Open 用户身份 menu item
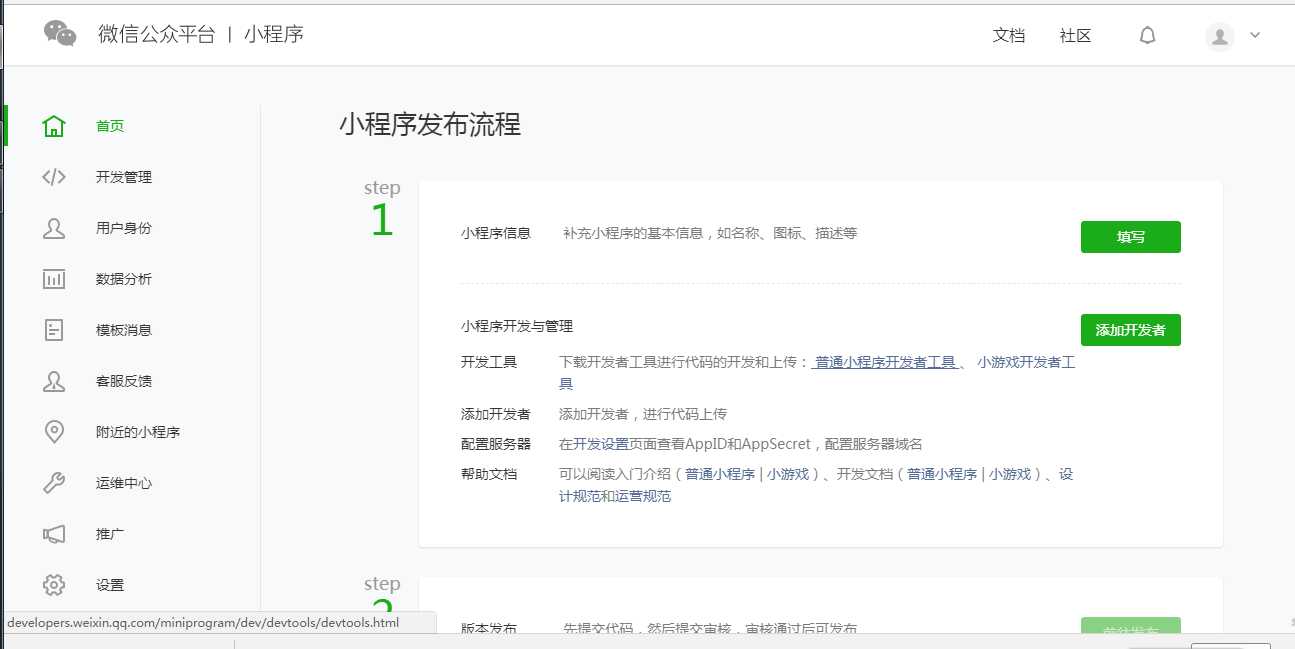Screen dimensions: 1295x649 point(124,228)
